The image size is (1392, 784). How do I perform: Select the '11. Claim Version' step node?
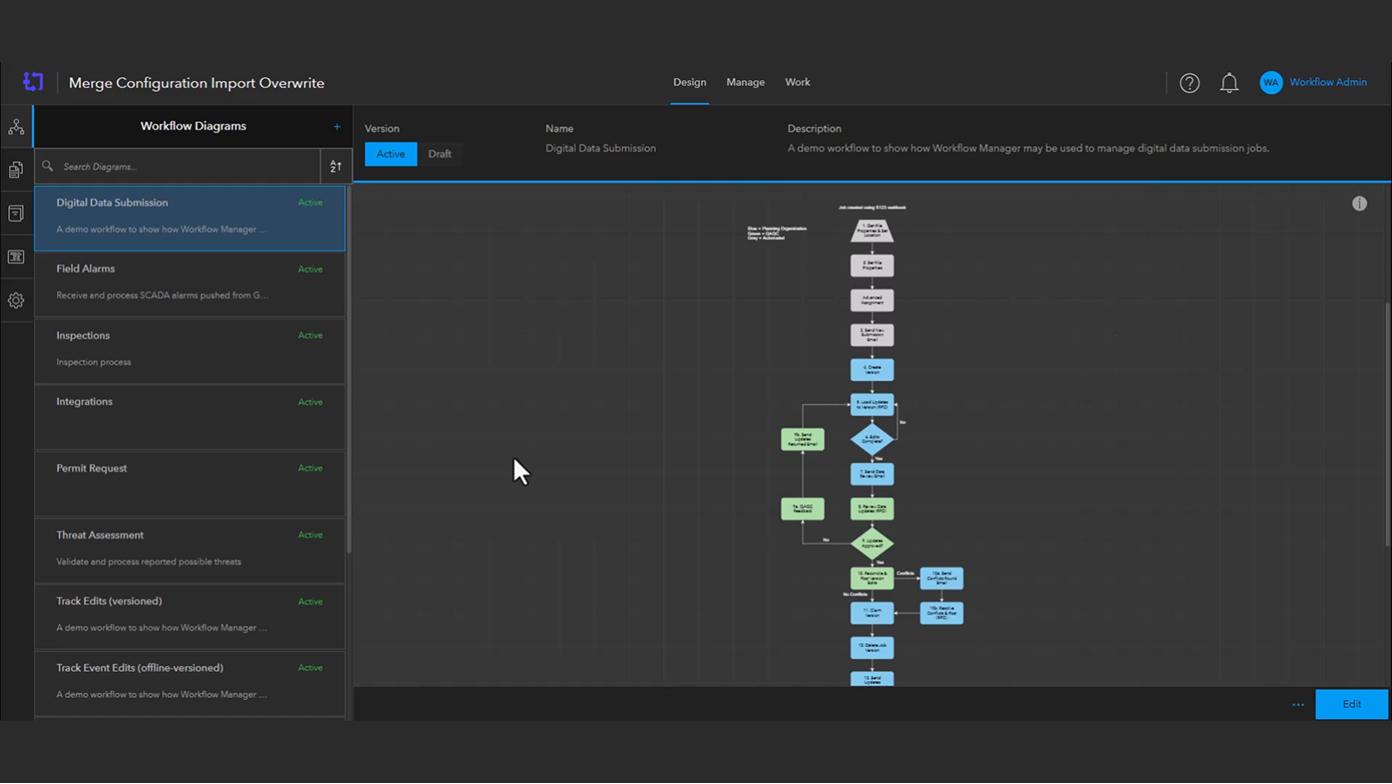pos(872,613)
